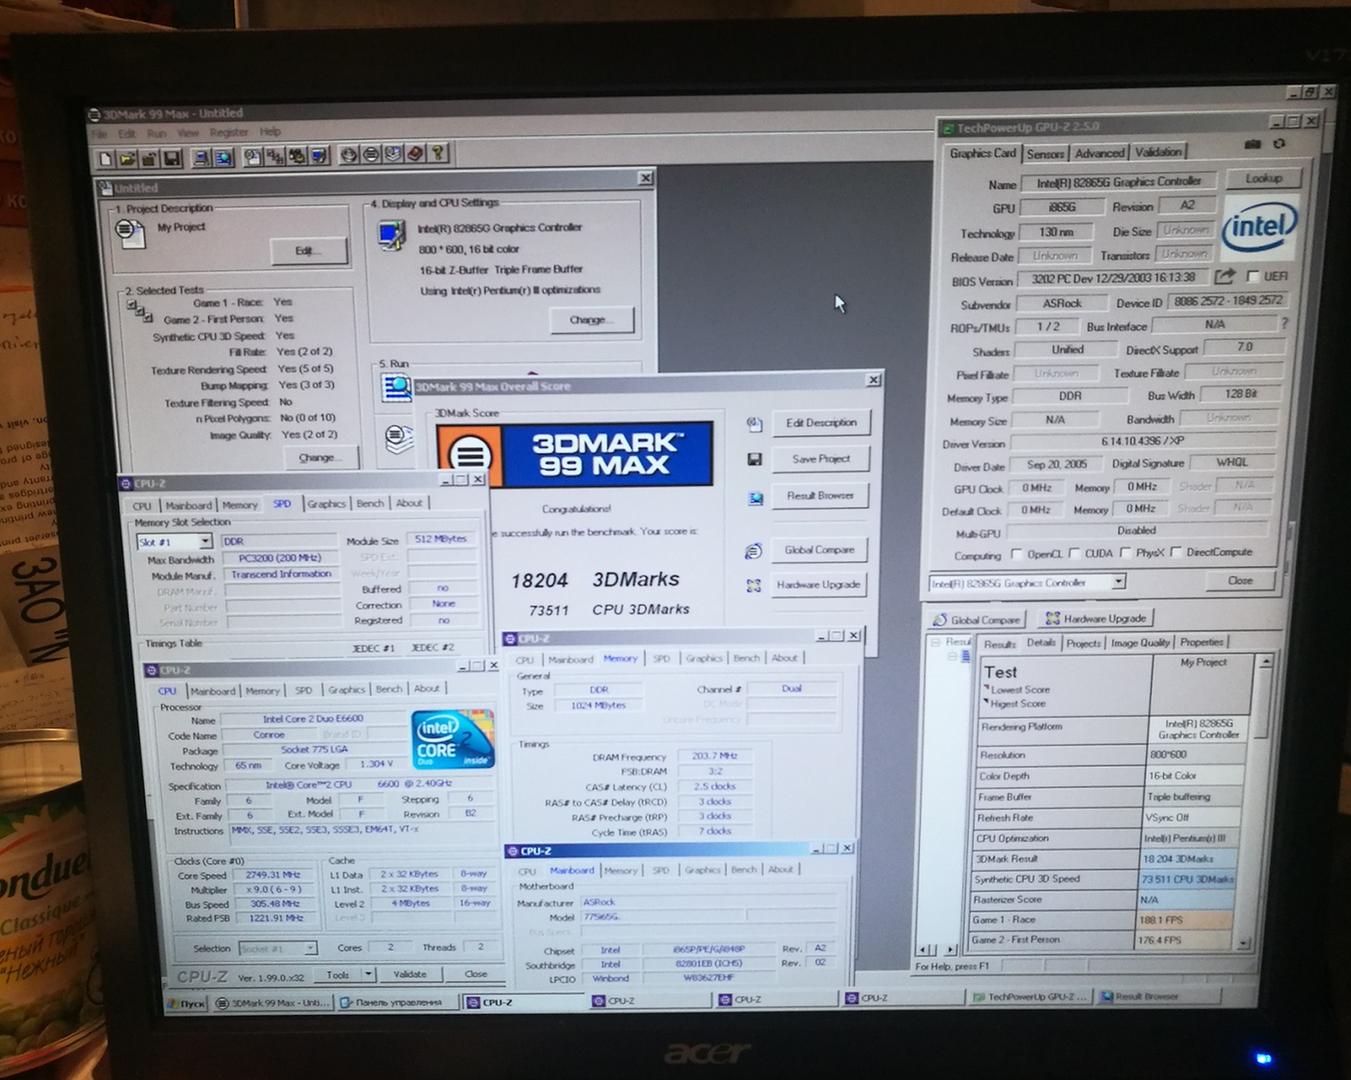Screen dimensions: 1351x1080
Task: Click the Global Compare globe icon in score dialog
Action: click(x=754, y=551)
